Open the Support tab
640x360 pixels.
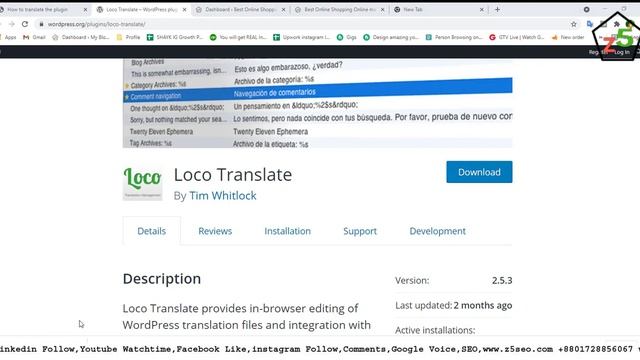coord(360,231)
